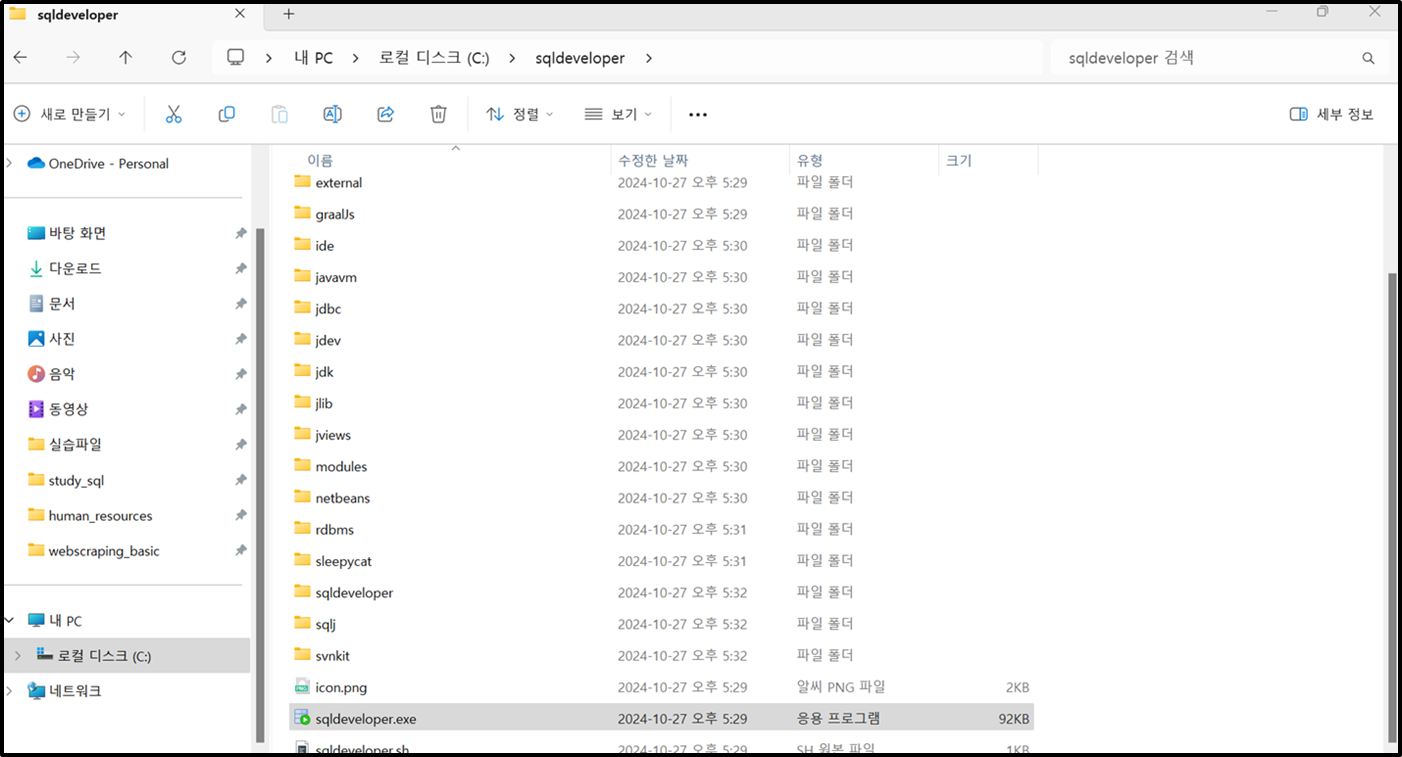
Task: Click 내 PC in the address bar
Action: (313, 58)
